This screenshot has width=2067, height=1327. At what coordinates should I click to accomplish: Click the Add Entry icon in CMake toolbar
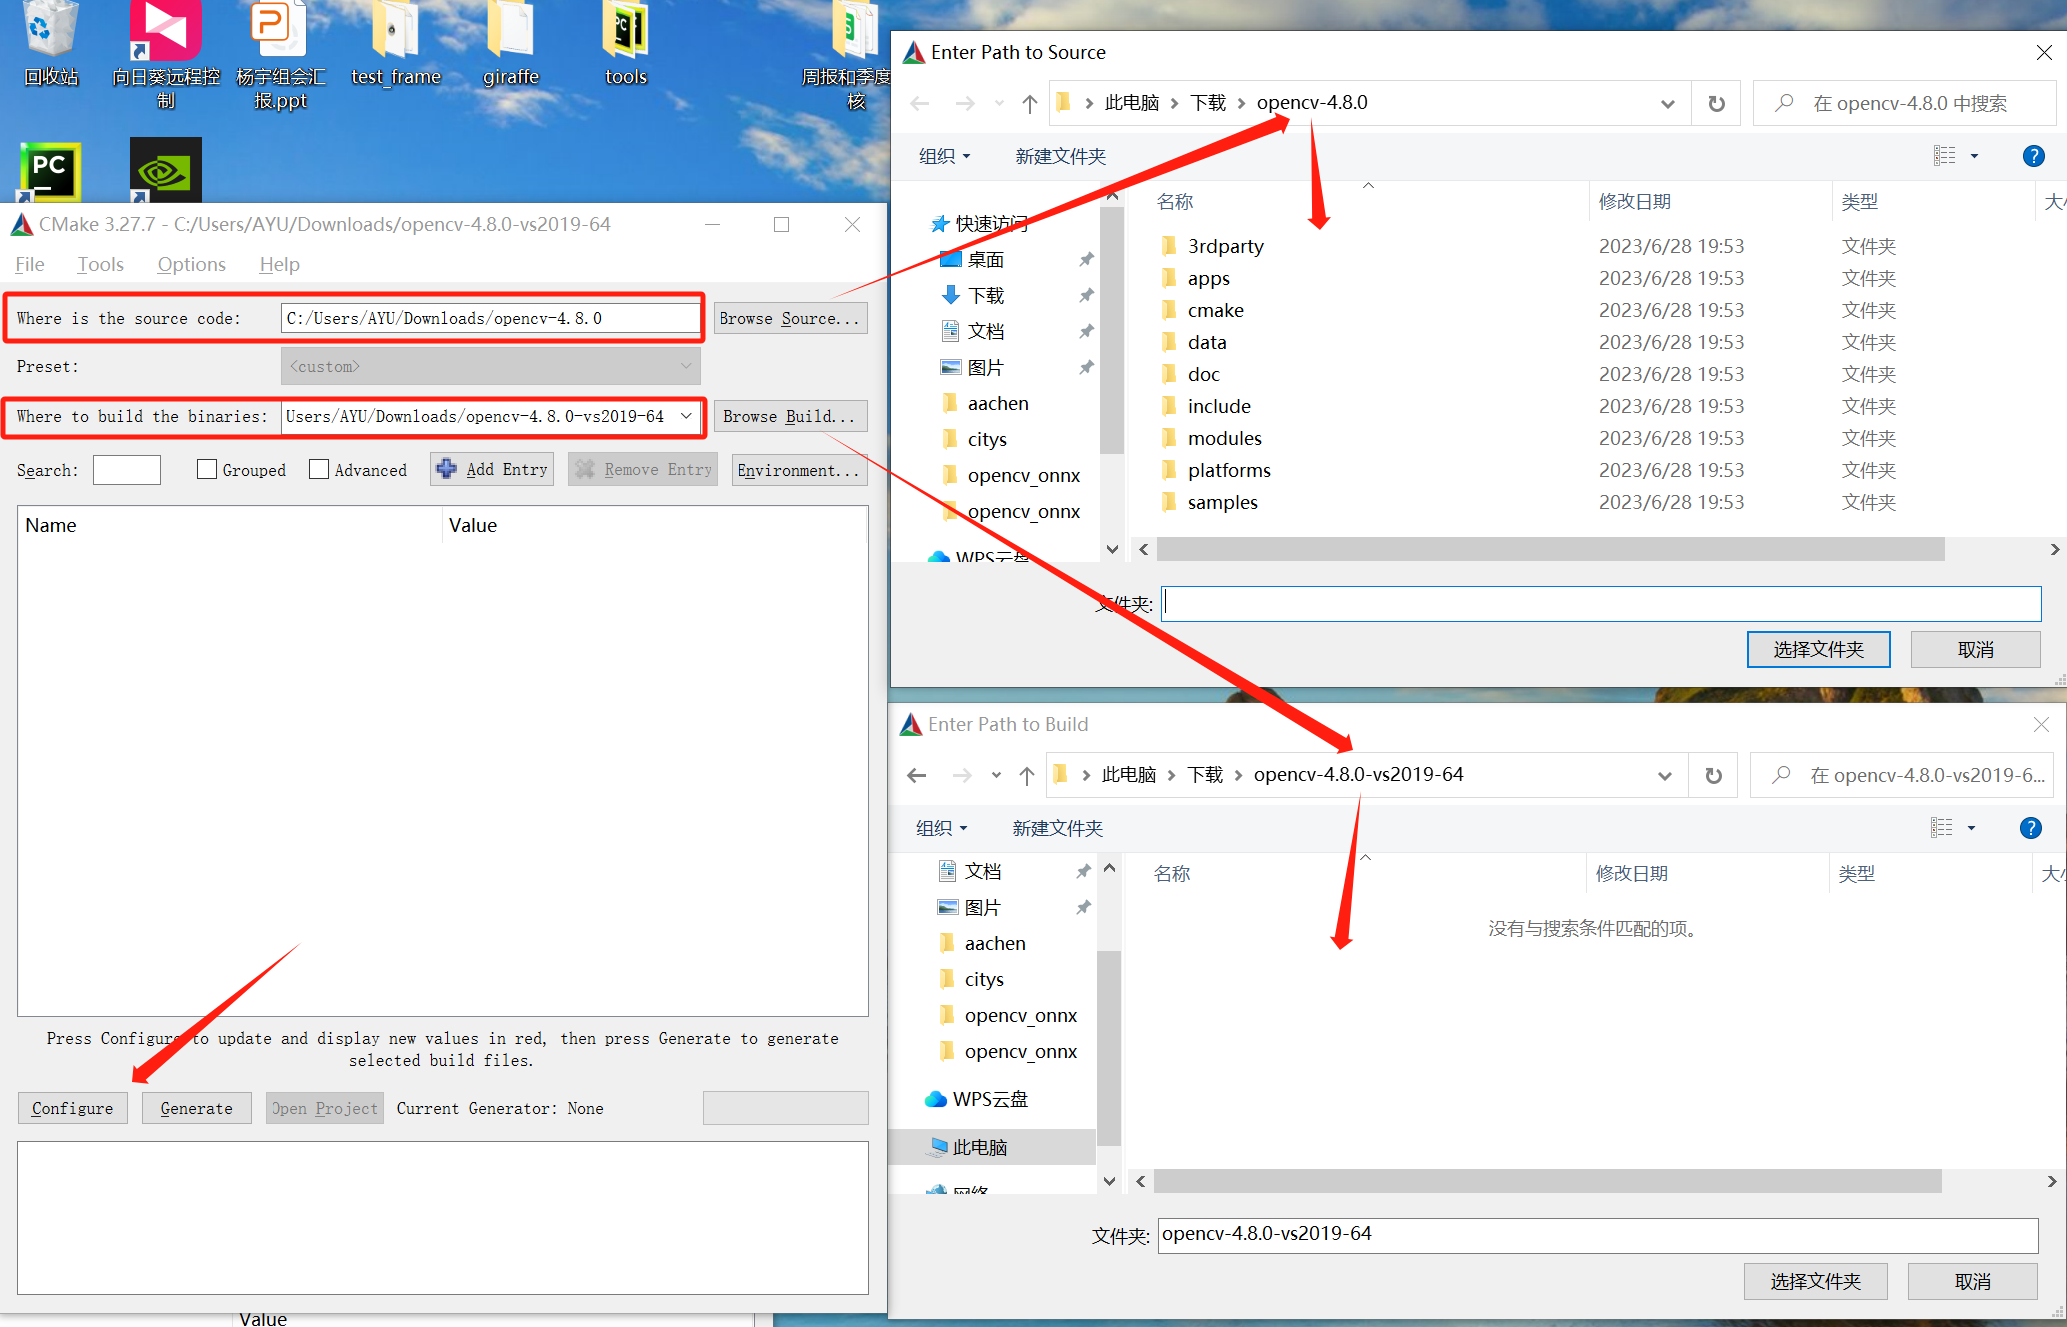pos(443,470)
